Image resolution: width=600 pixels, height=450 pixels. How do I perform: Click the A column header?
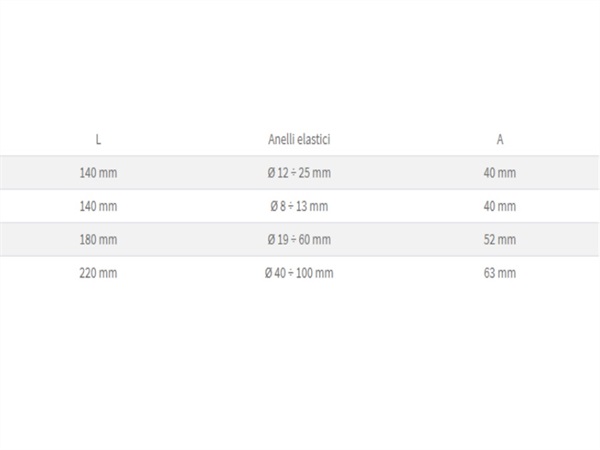pos(500,140)
